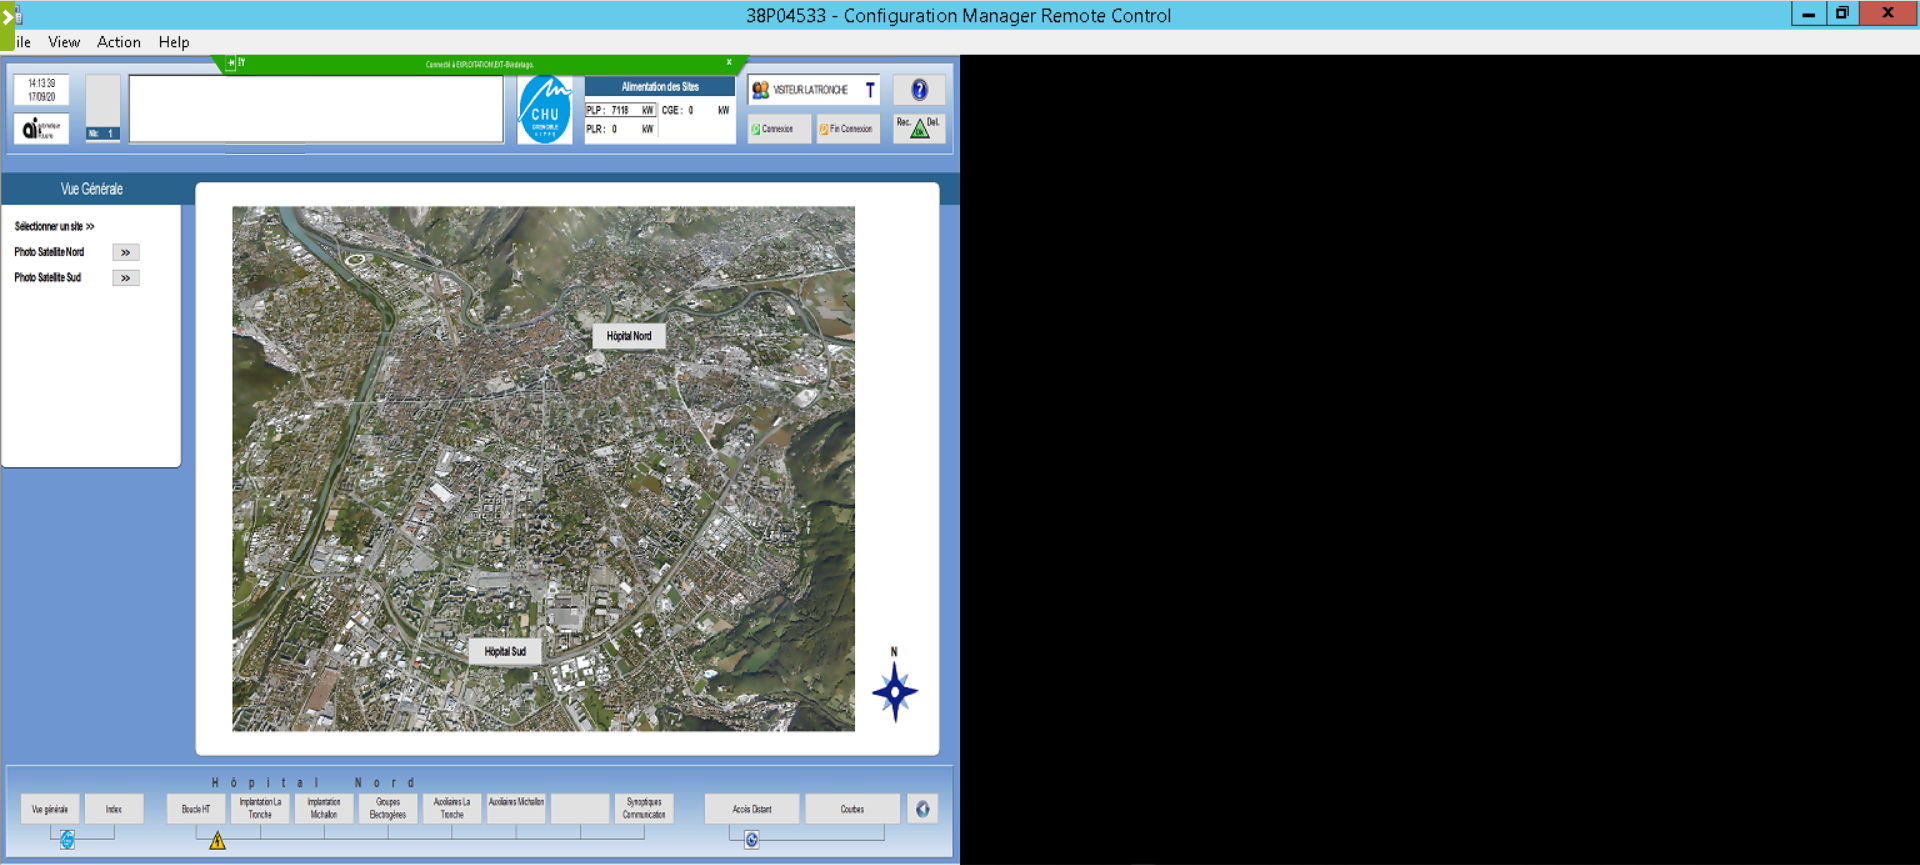The height and width of the screenshot is (865, 1920).
Task: Open the Action menu
Action: click(118, 42)
